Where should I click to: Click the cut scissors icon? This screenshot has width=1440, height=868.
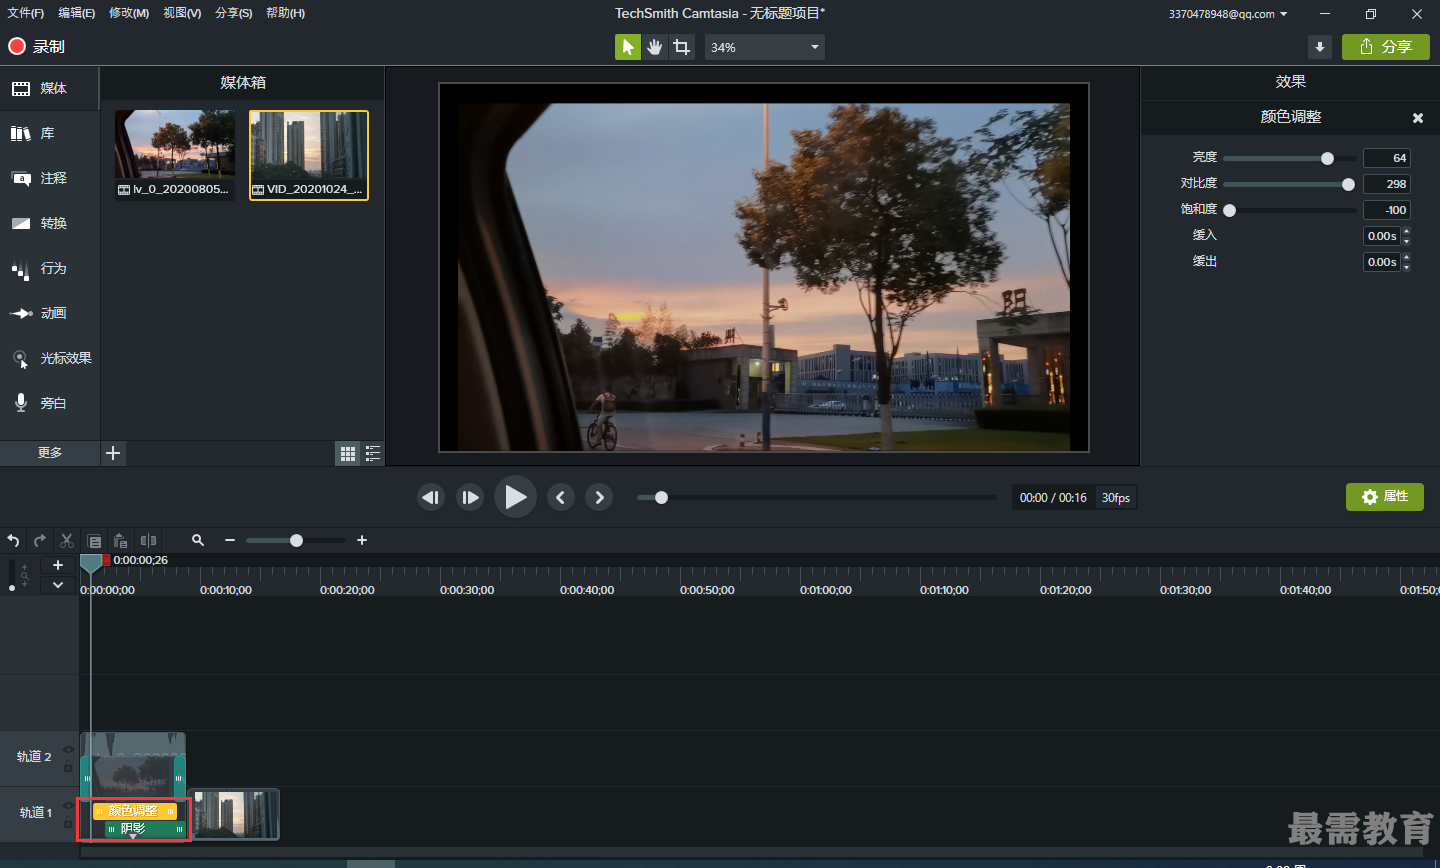(67, 540)
